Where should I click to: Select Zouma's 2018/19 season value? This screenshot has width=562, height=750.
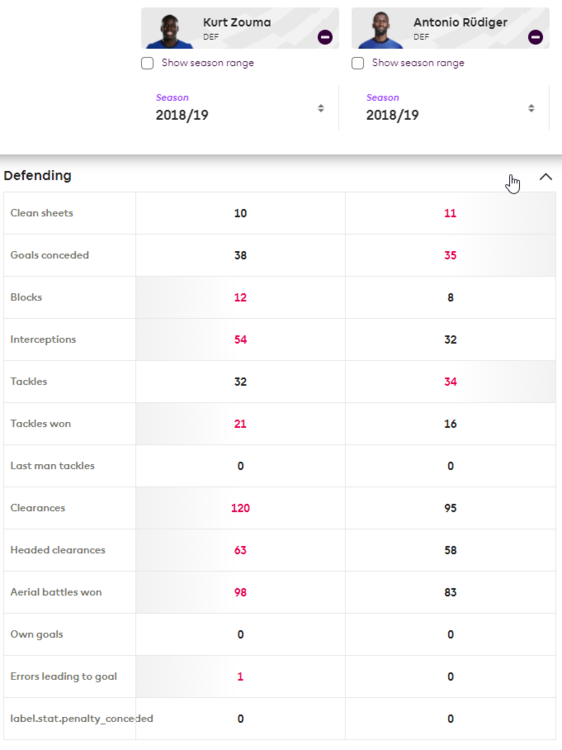[182, 115]
